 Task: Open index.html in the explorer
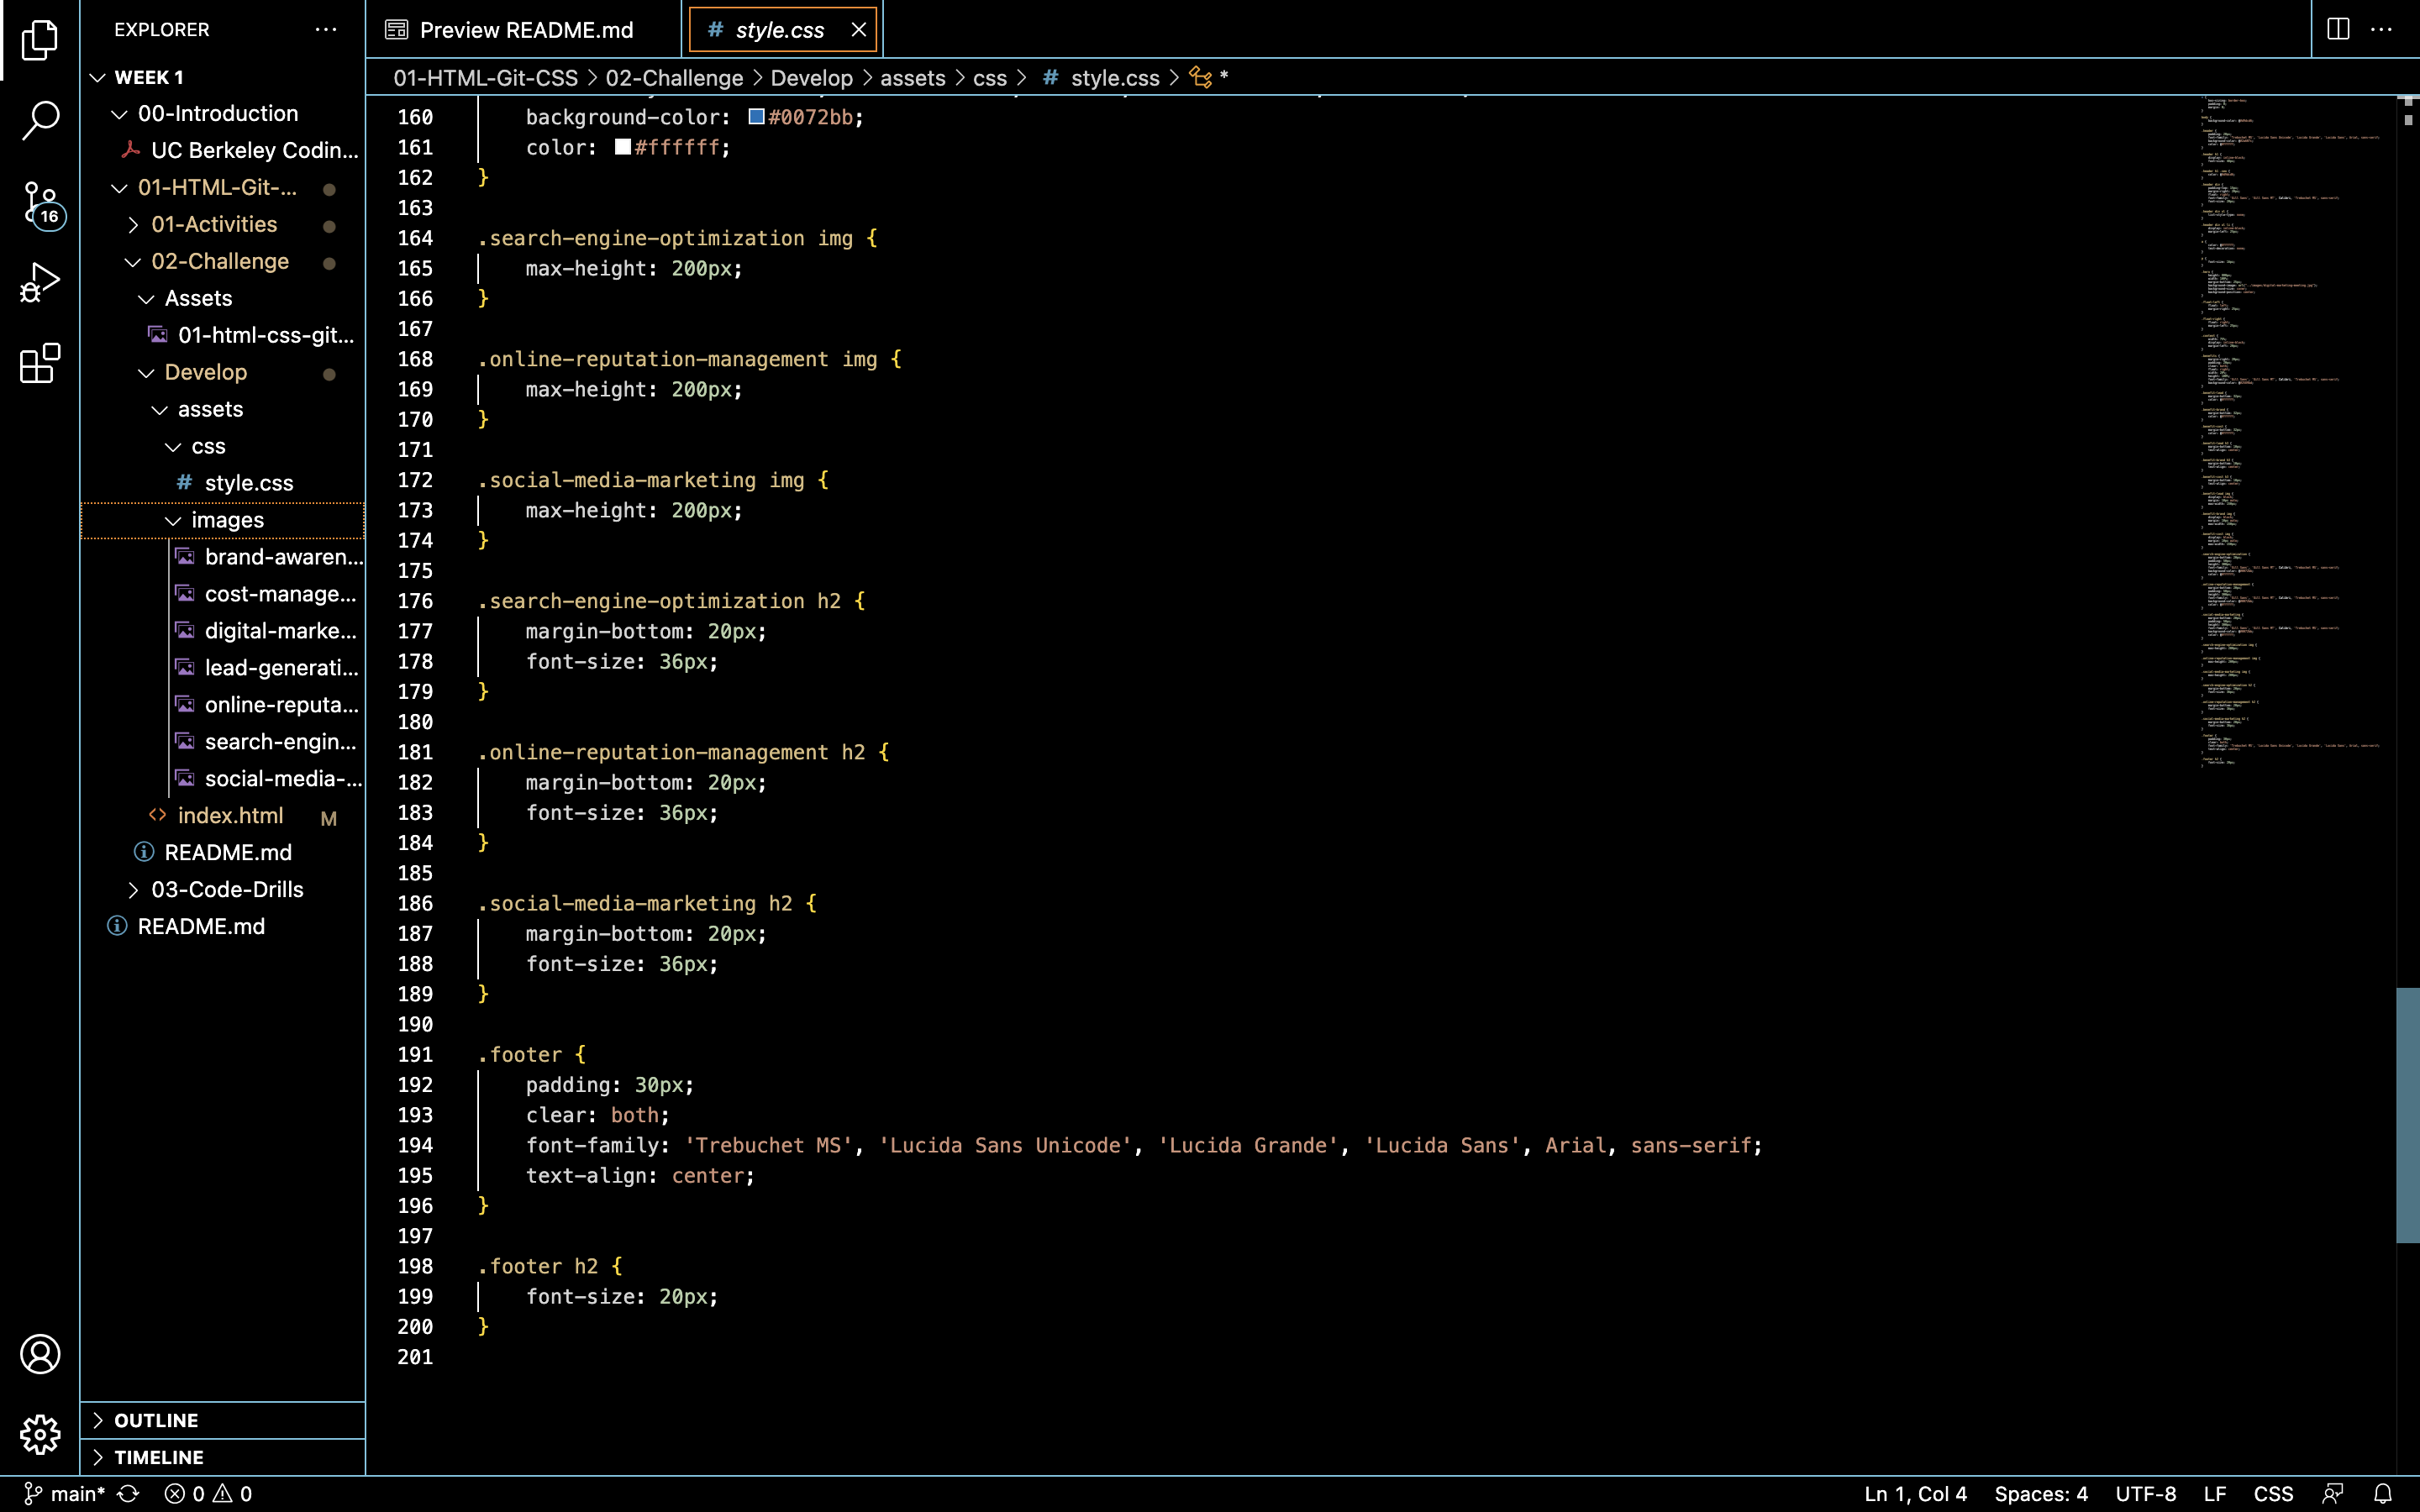pos(230,815)
